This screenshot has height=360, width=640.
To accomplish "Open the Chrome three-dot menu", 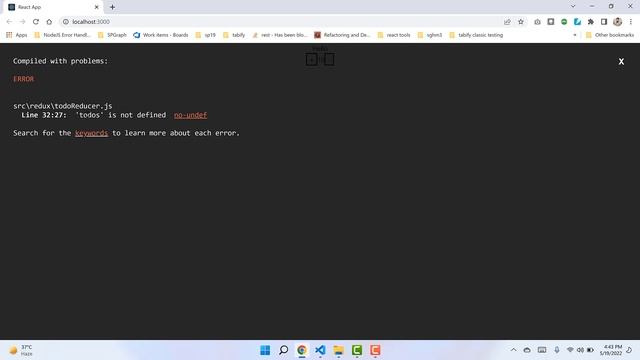I will pos(631,22).
